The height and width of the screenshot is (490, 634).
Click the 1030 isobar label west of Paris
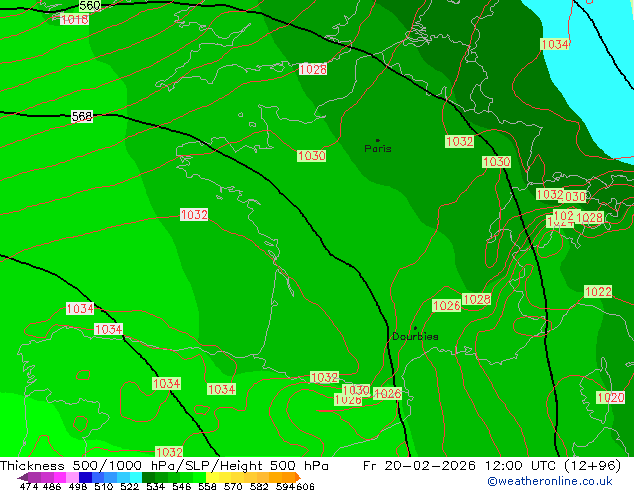(311, 156)
